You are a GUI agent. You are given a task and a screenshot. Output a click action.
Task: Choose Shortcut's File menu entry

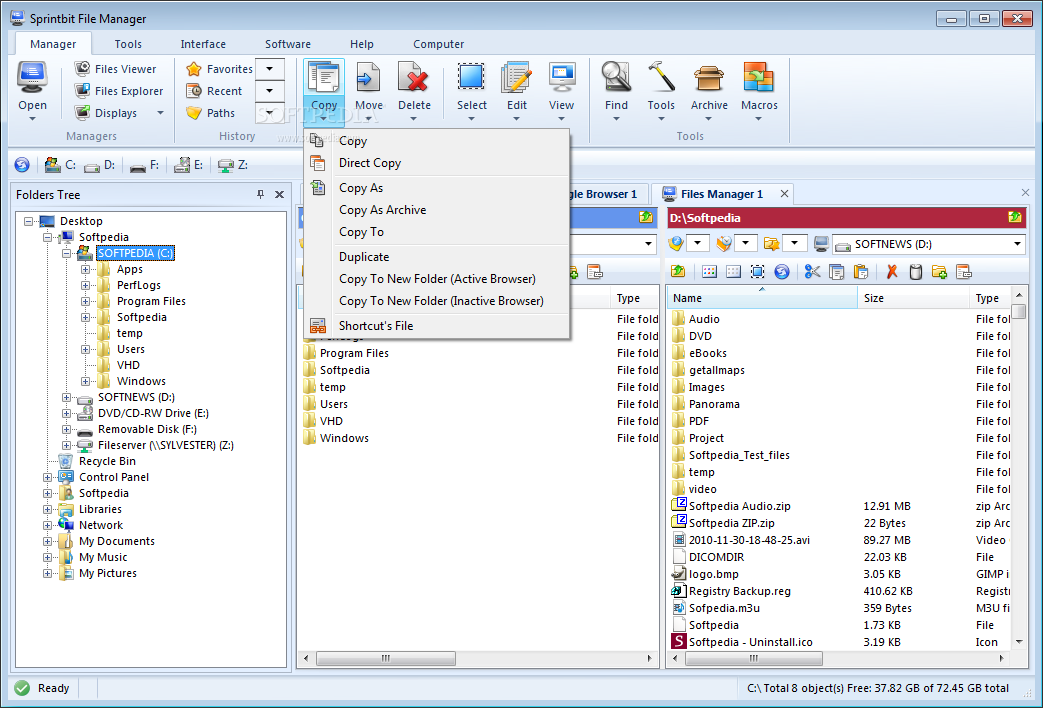[x=436, y=325]
